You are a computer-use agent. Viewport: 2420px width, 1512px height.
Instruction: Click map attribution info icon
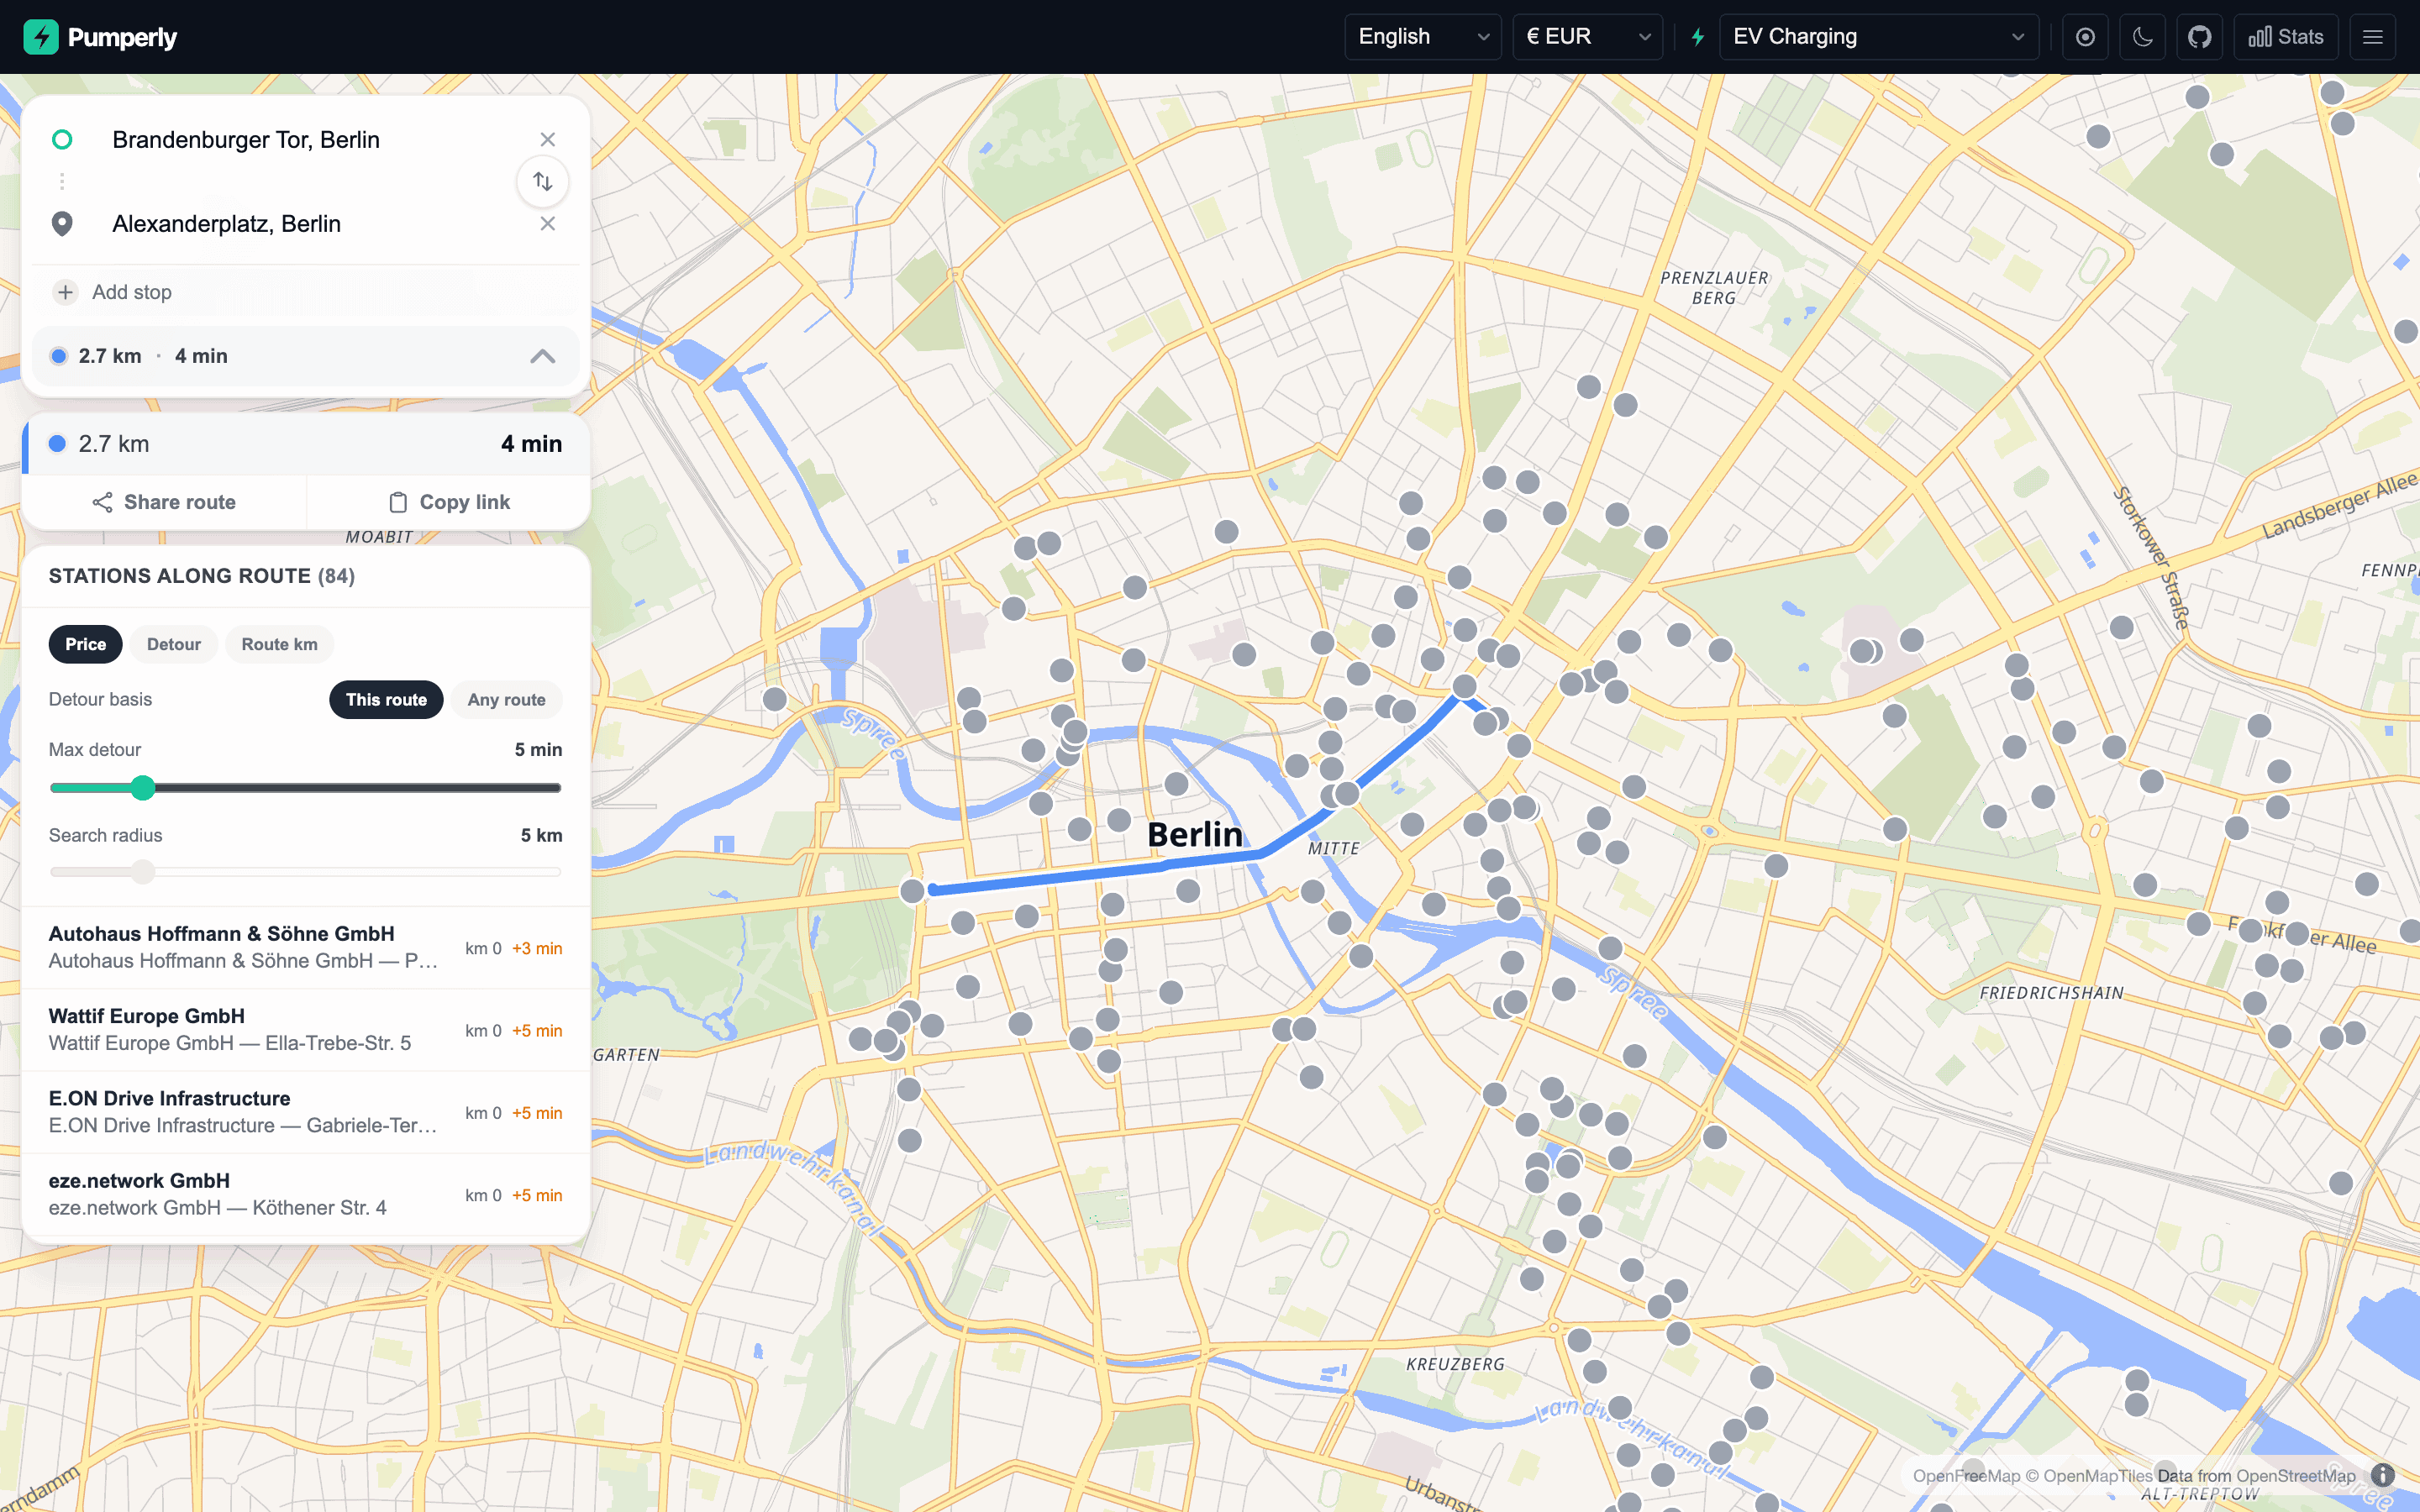[2383, 1475]
